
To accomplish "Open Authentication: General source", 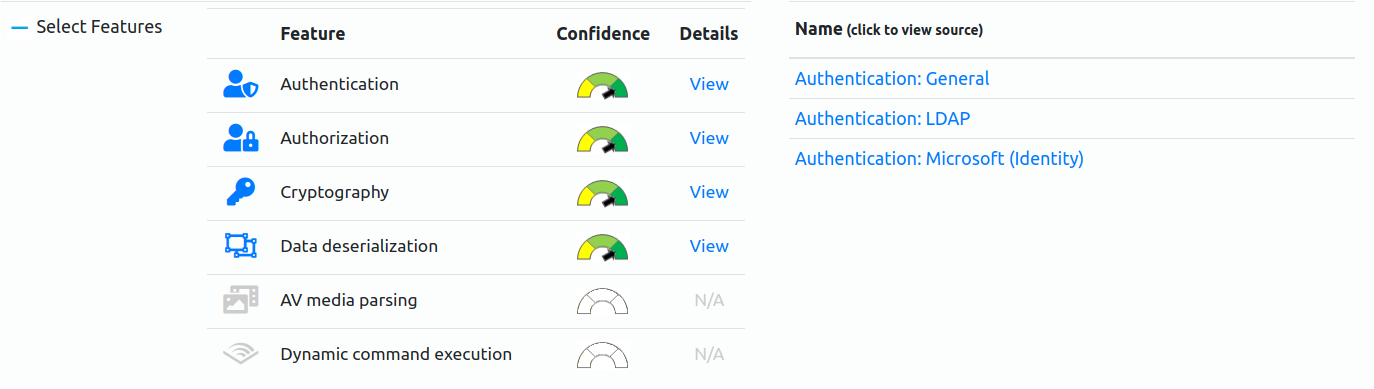I will click(892, 79).
